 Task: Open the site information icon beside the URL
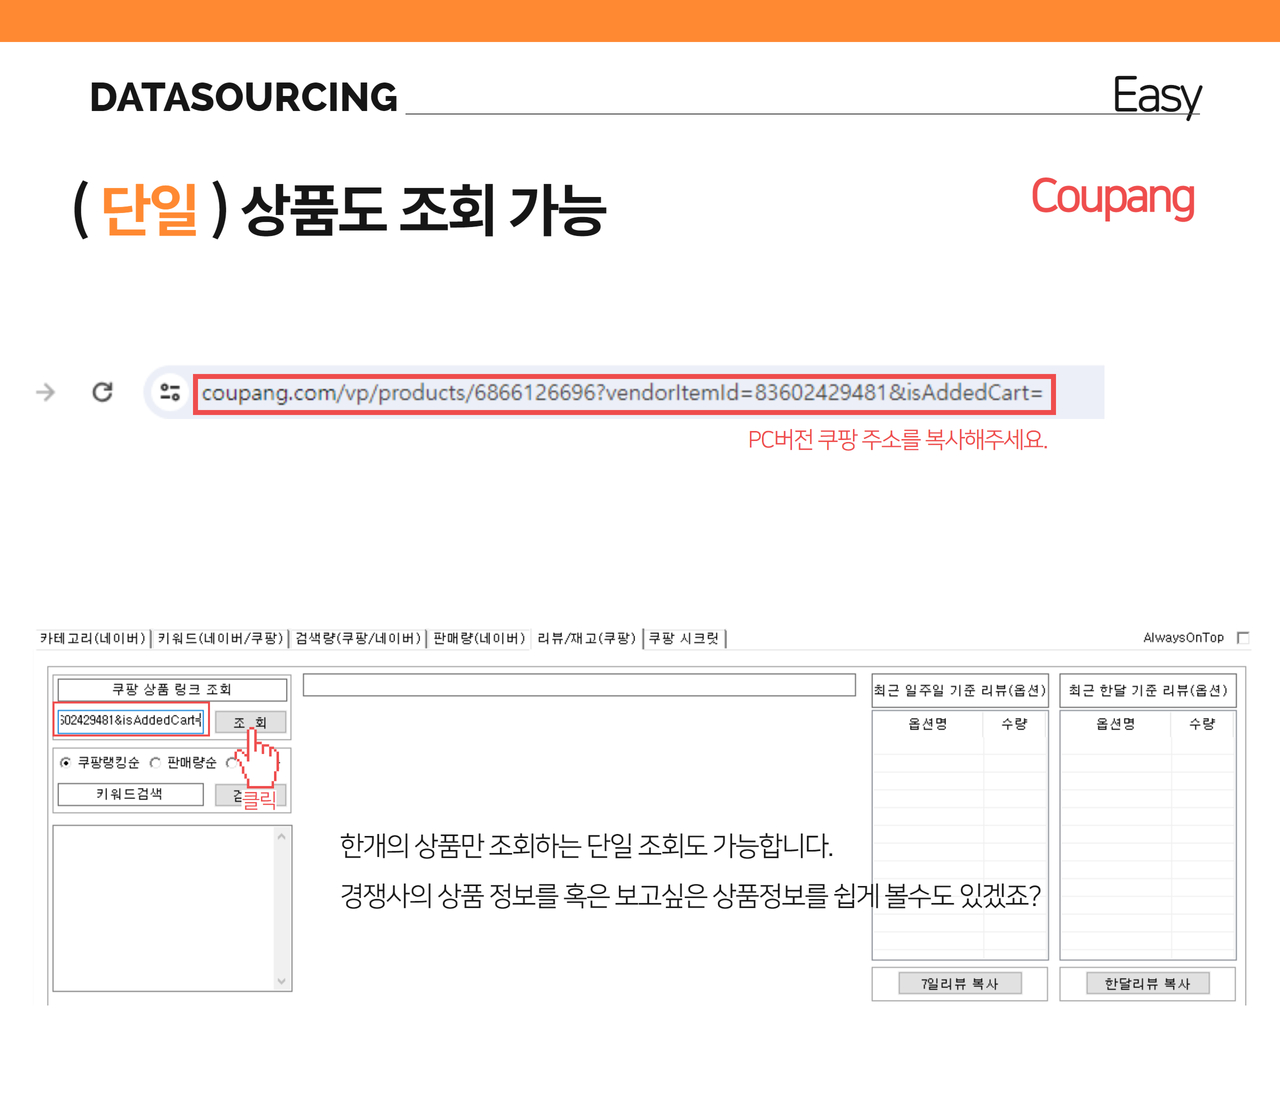tap(170, 393)
